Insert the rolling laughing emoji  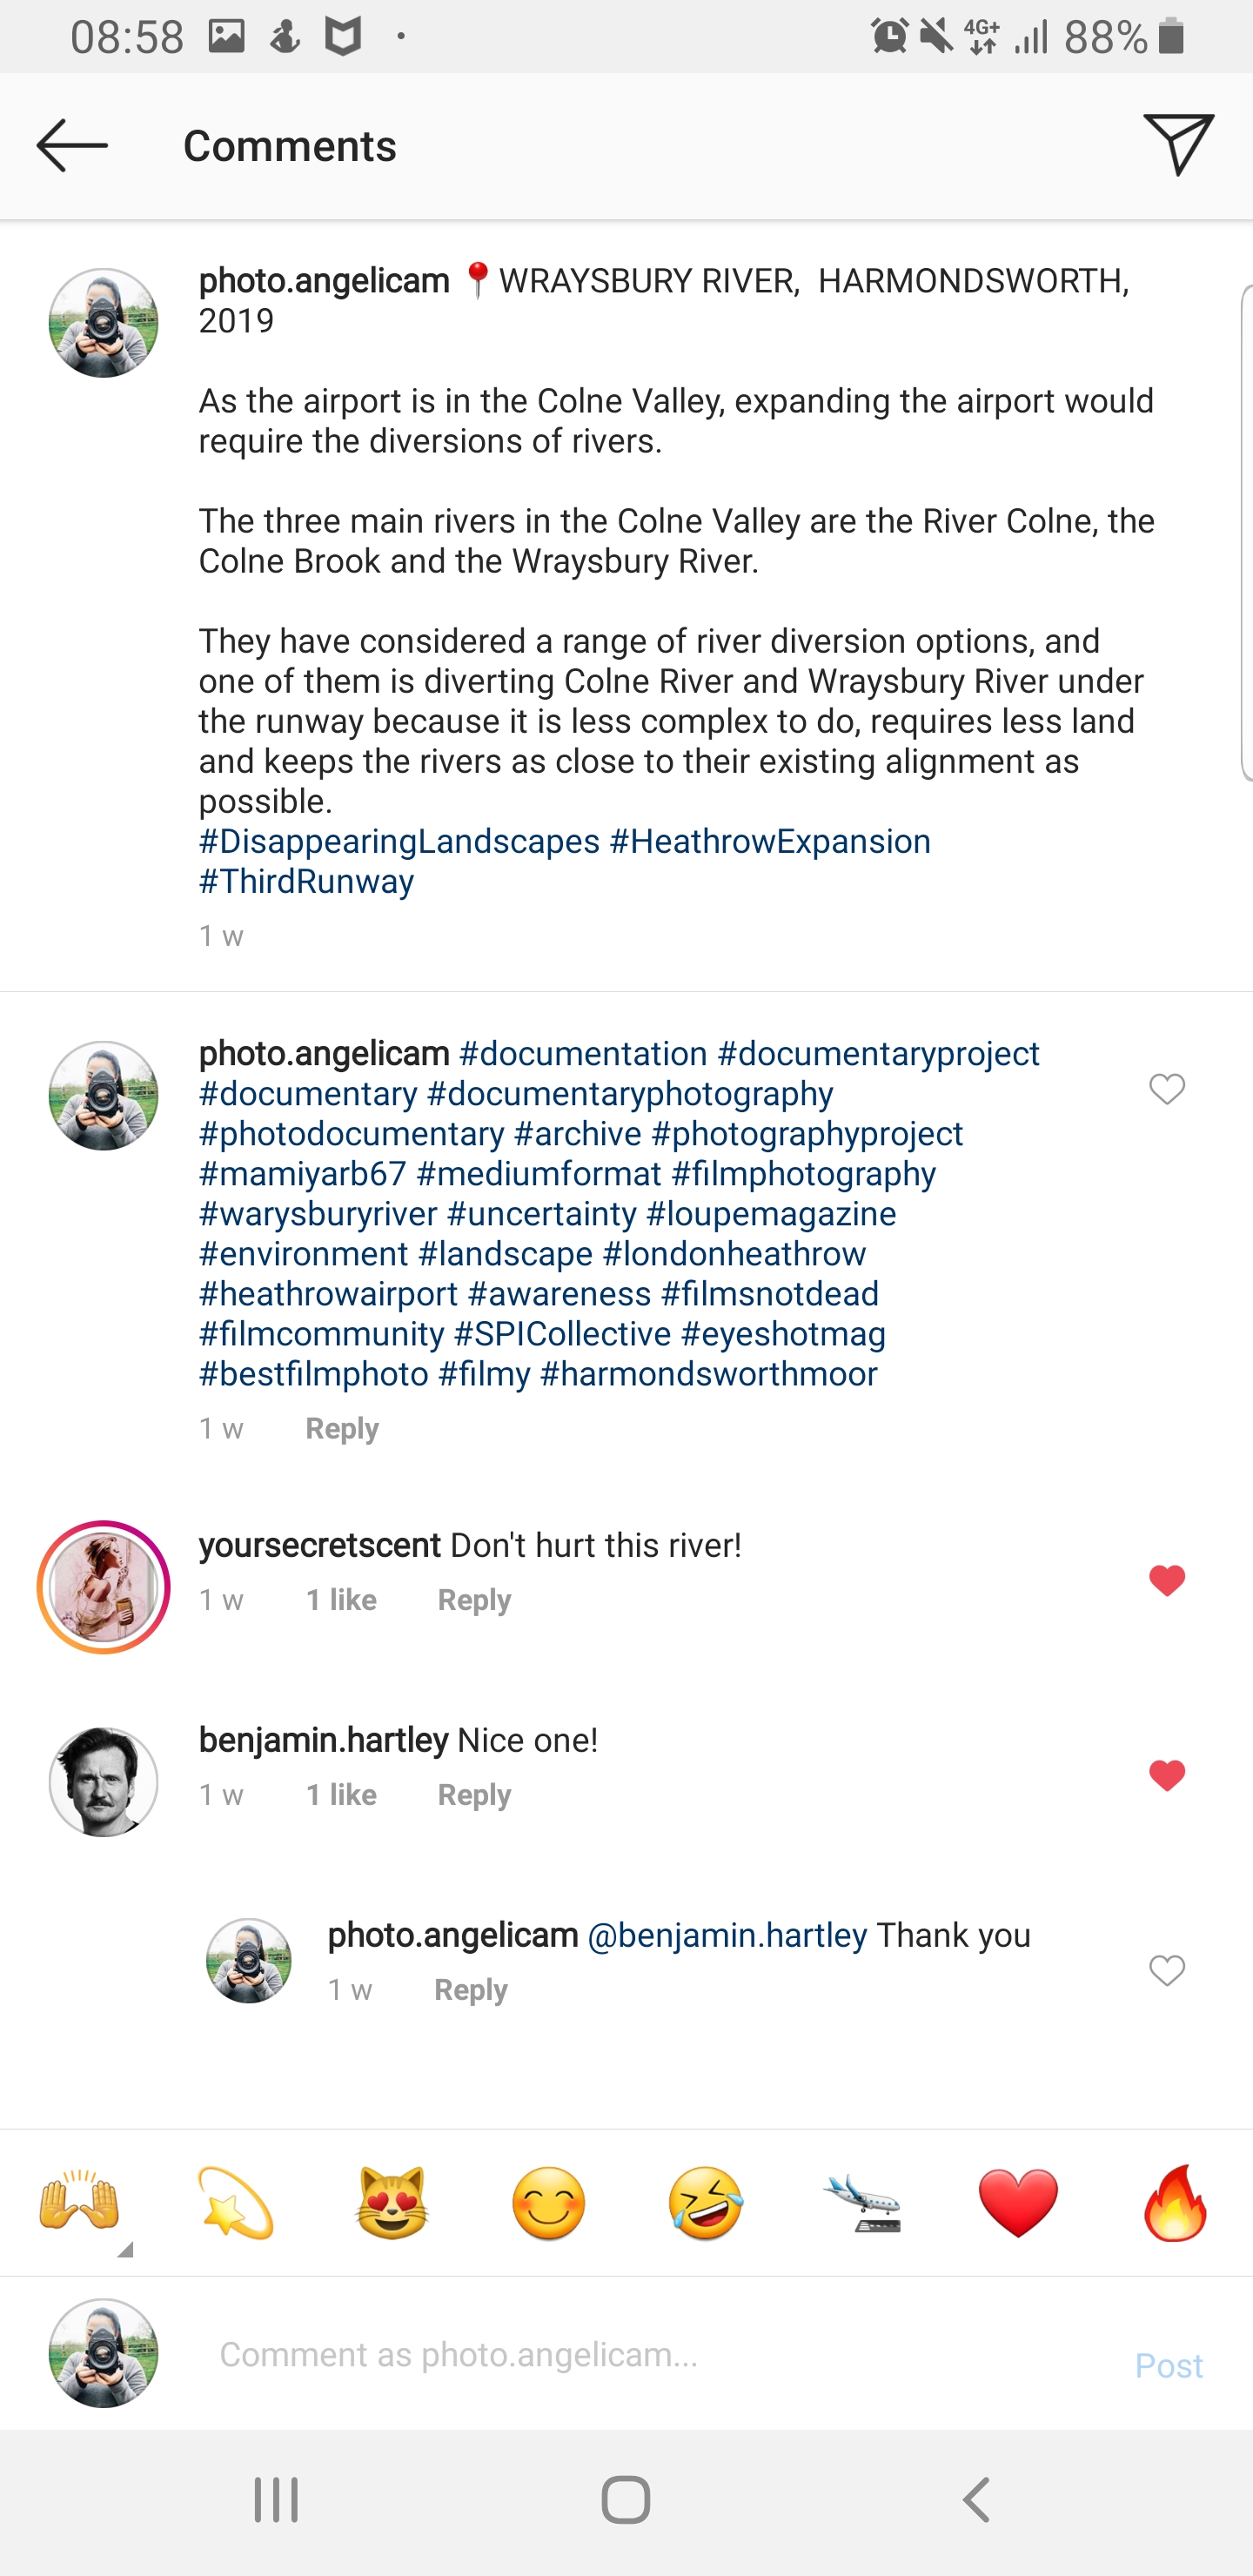(x=705, y=2201)
